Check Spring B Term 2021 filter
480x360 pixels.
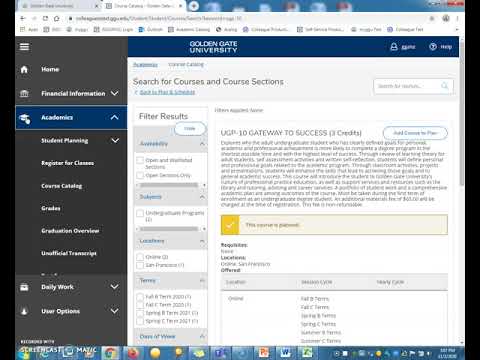tap(140, 313)
